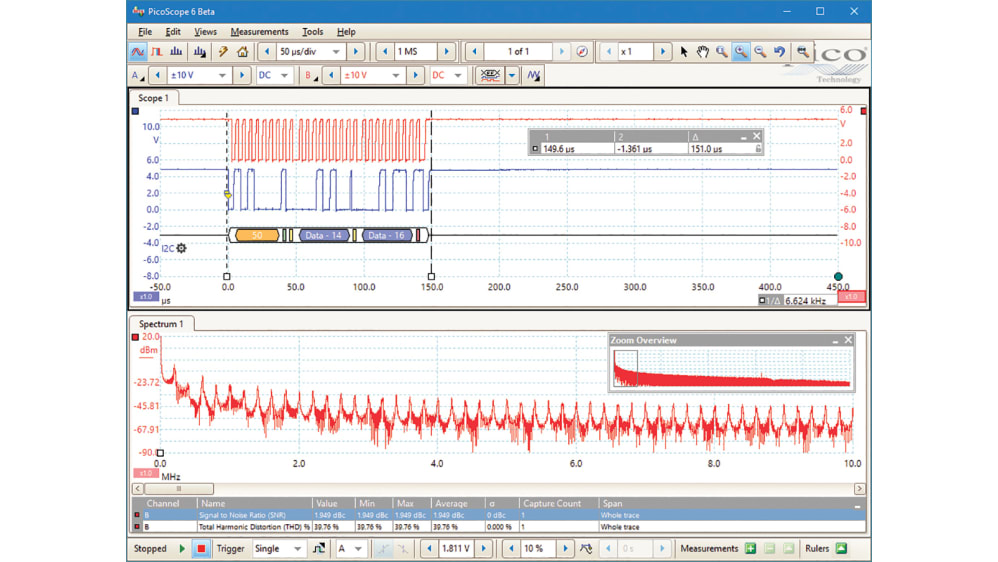This screenshot has height=562, width=998.
Task: Open the Views menu
Action: tap(205, 32)
